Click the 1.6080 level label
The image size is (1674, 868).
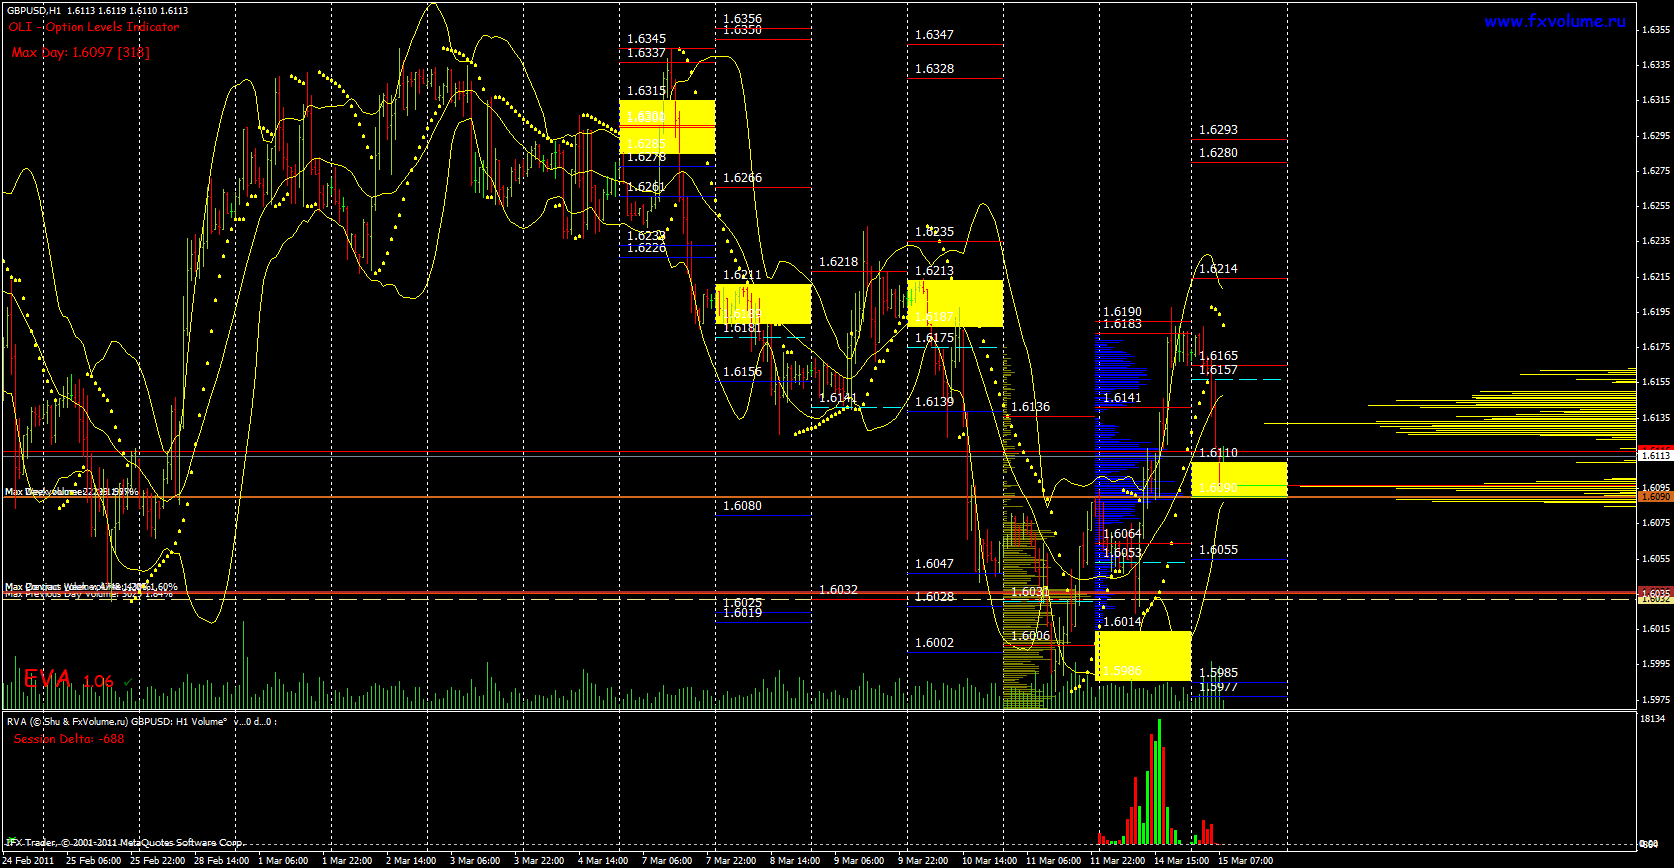tap(742, 506)
